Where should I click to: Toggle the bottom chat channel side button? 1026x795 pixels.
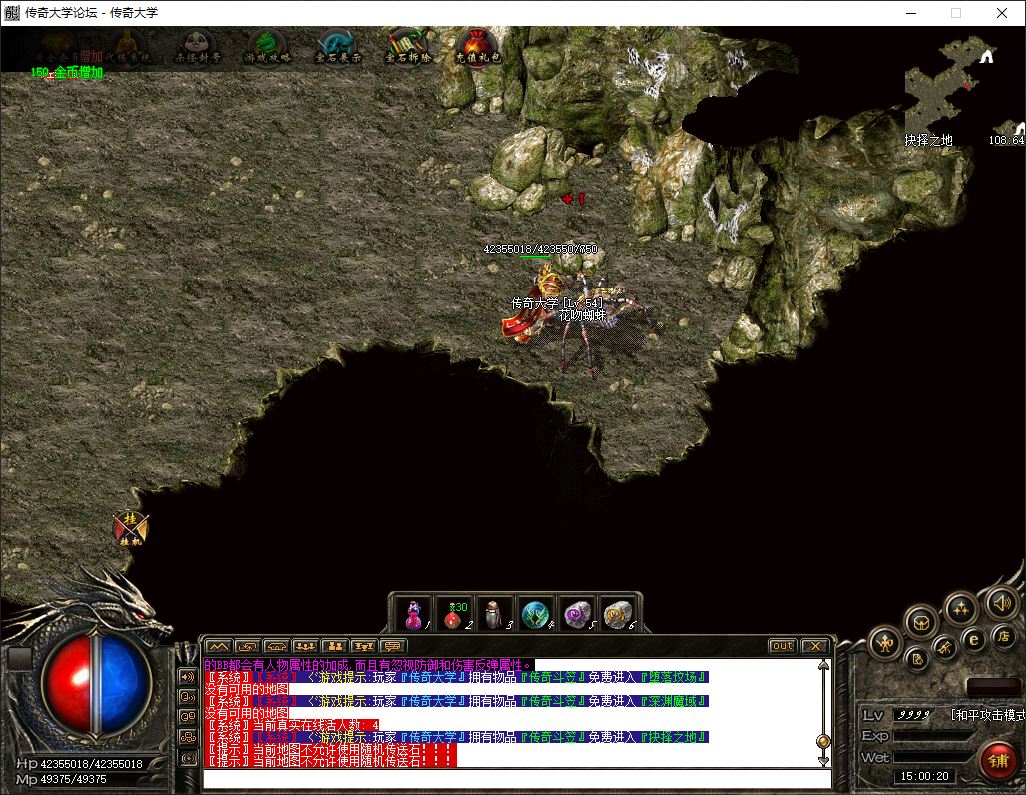188,758
